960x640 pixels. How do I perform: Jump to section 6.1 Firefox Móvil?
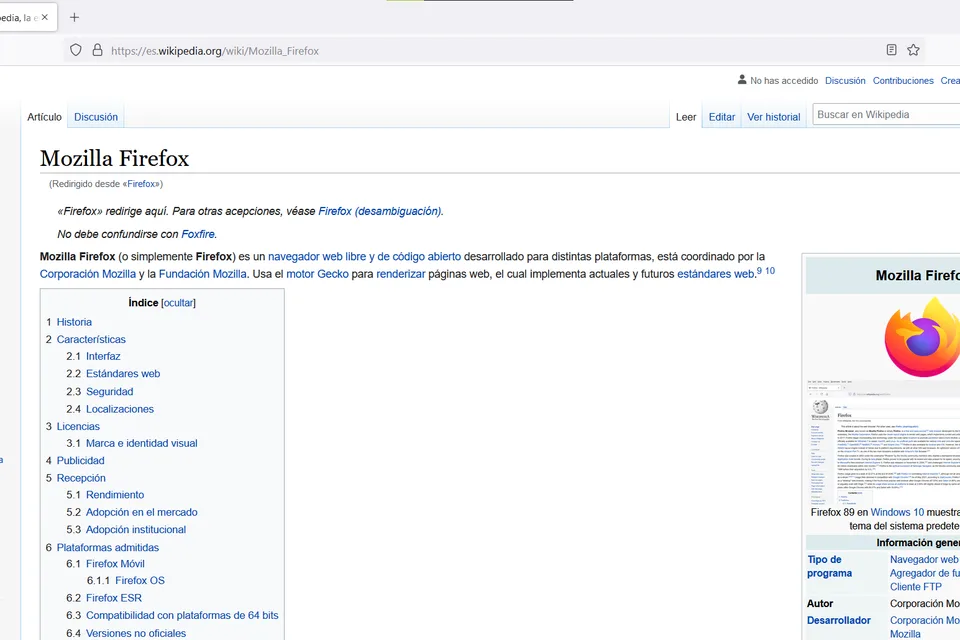115,563
